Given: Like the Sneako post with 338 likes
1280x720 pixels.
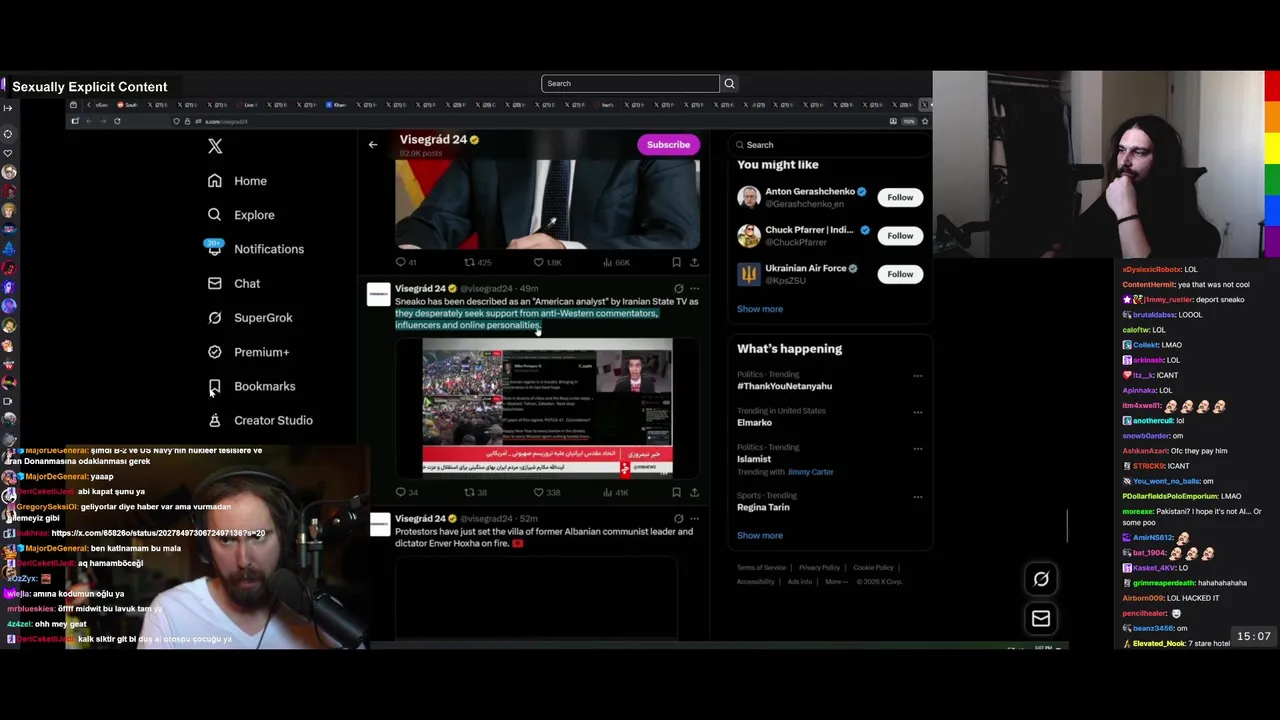Looking at the screenshot, I should (546, 492).
